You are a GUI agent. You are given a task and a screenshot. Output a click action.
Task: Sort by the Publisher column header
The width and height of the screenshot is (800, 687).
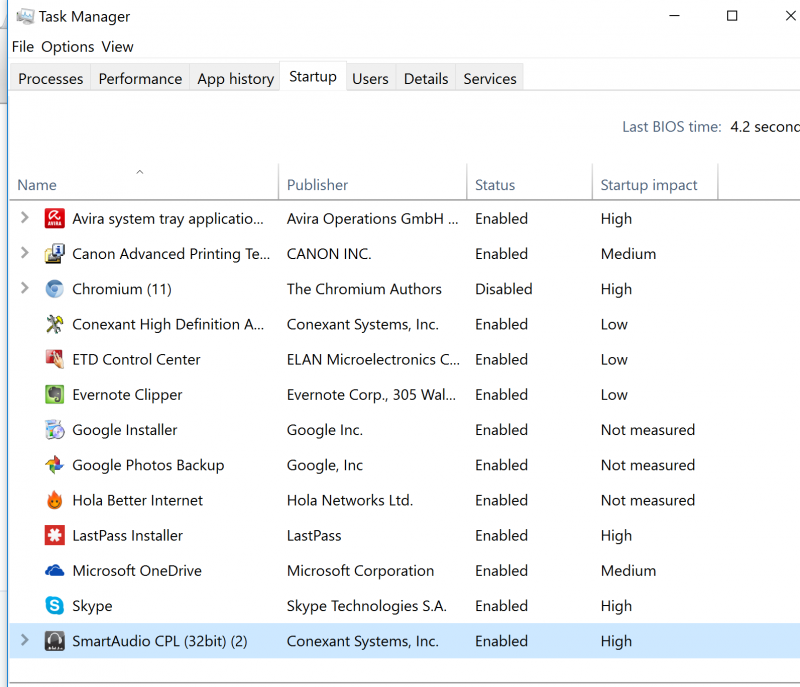click(x=372, y=182)
